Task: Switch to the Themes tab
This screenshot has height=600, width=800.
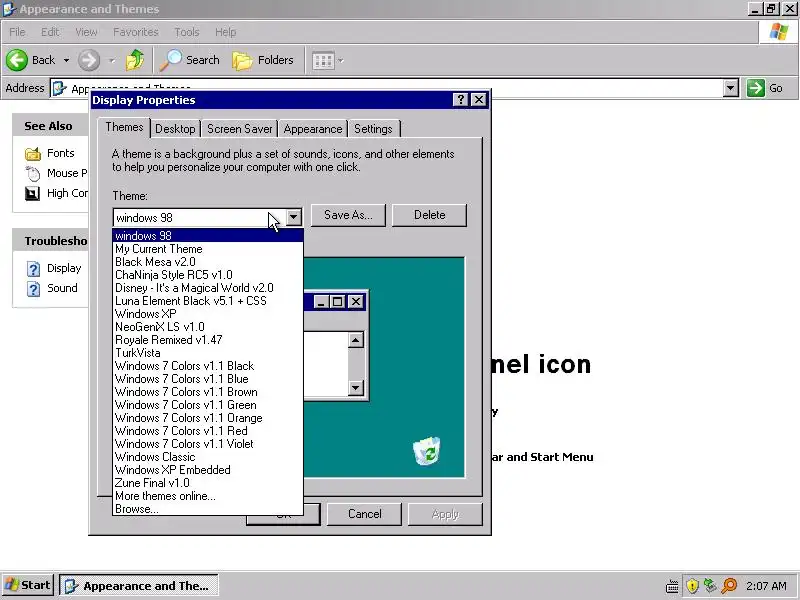Action: (124, 127)
